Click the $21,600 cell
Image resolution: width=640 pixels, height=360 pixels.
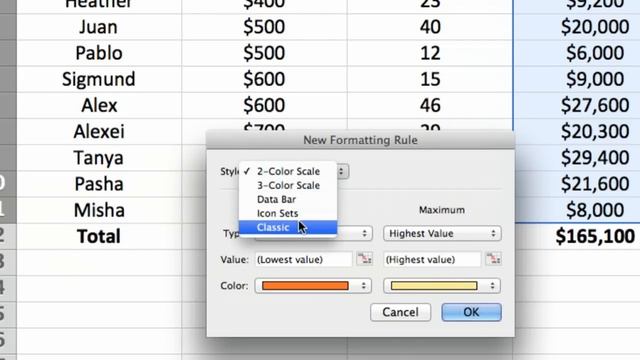point(576,184)
